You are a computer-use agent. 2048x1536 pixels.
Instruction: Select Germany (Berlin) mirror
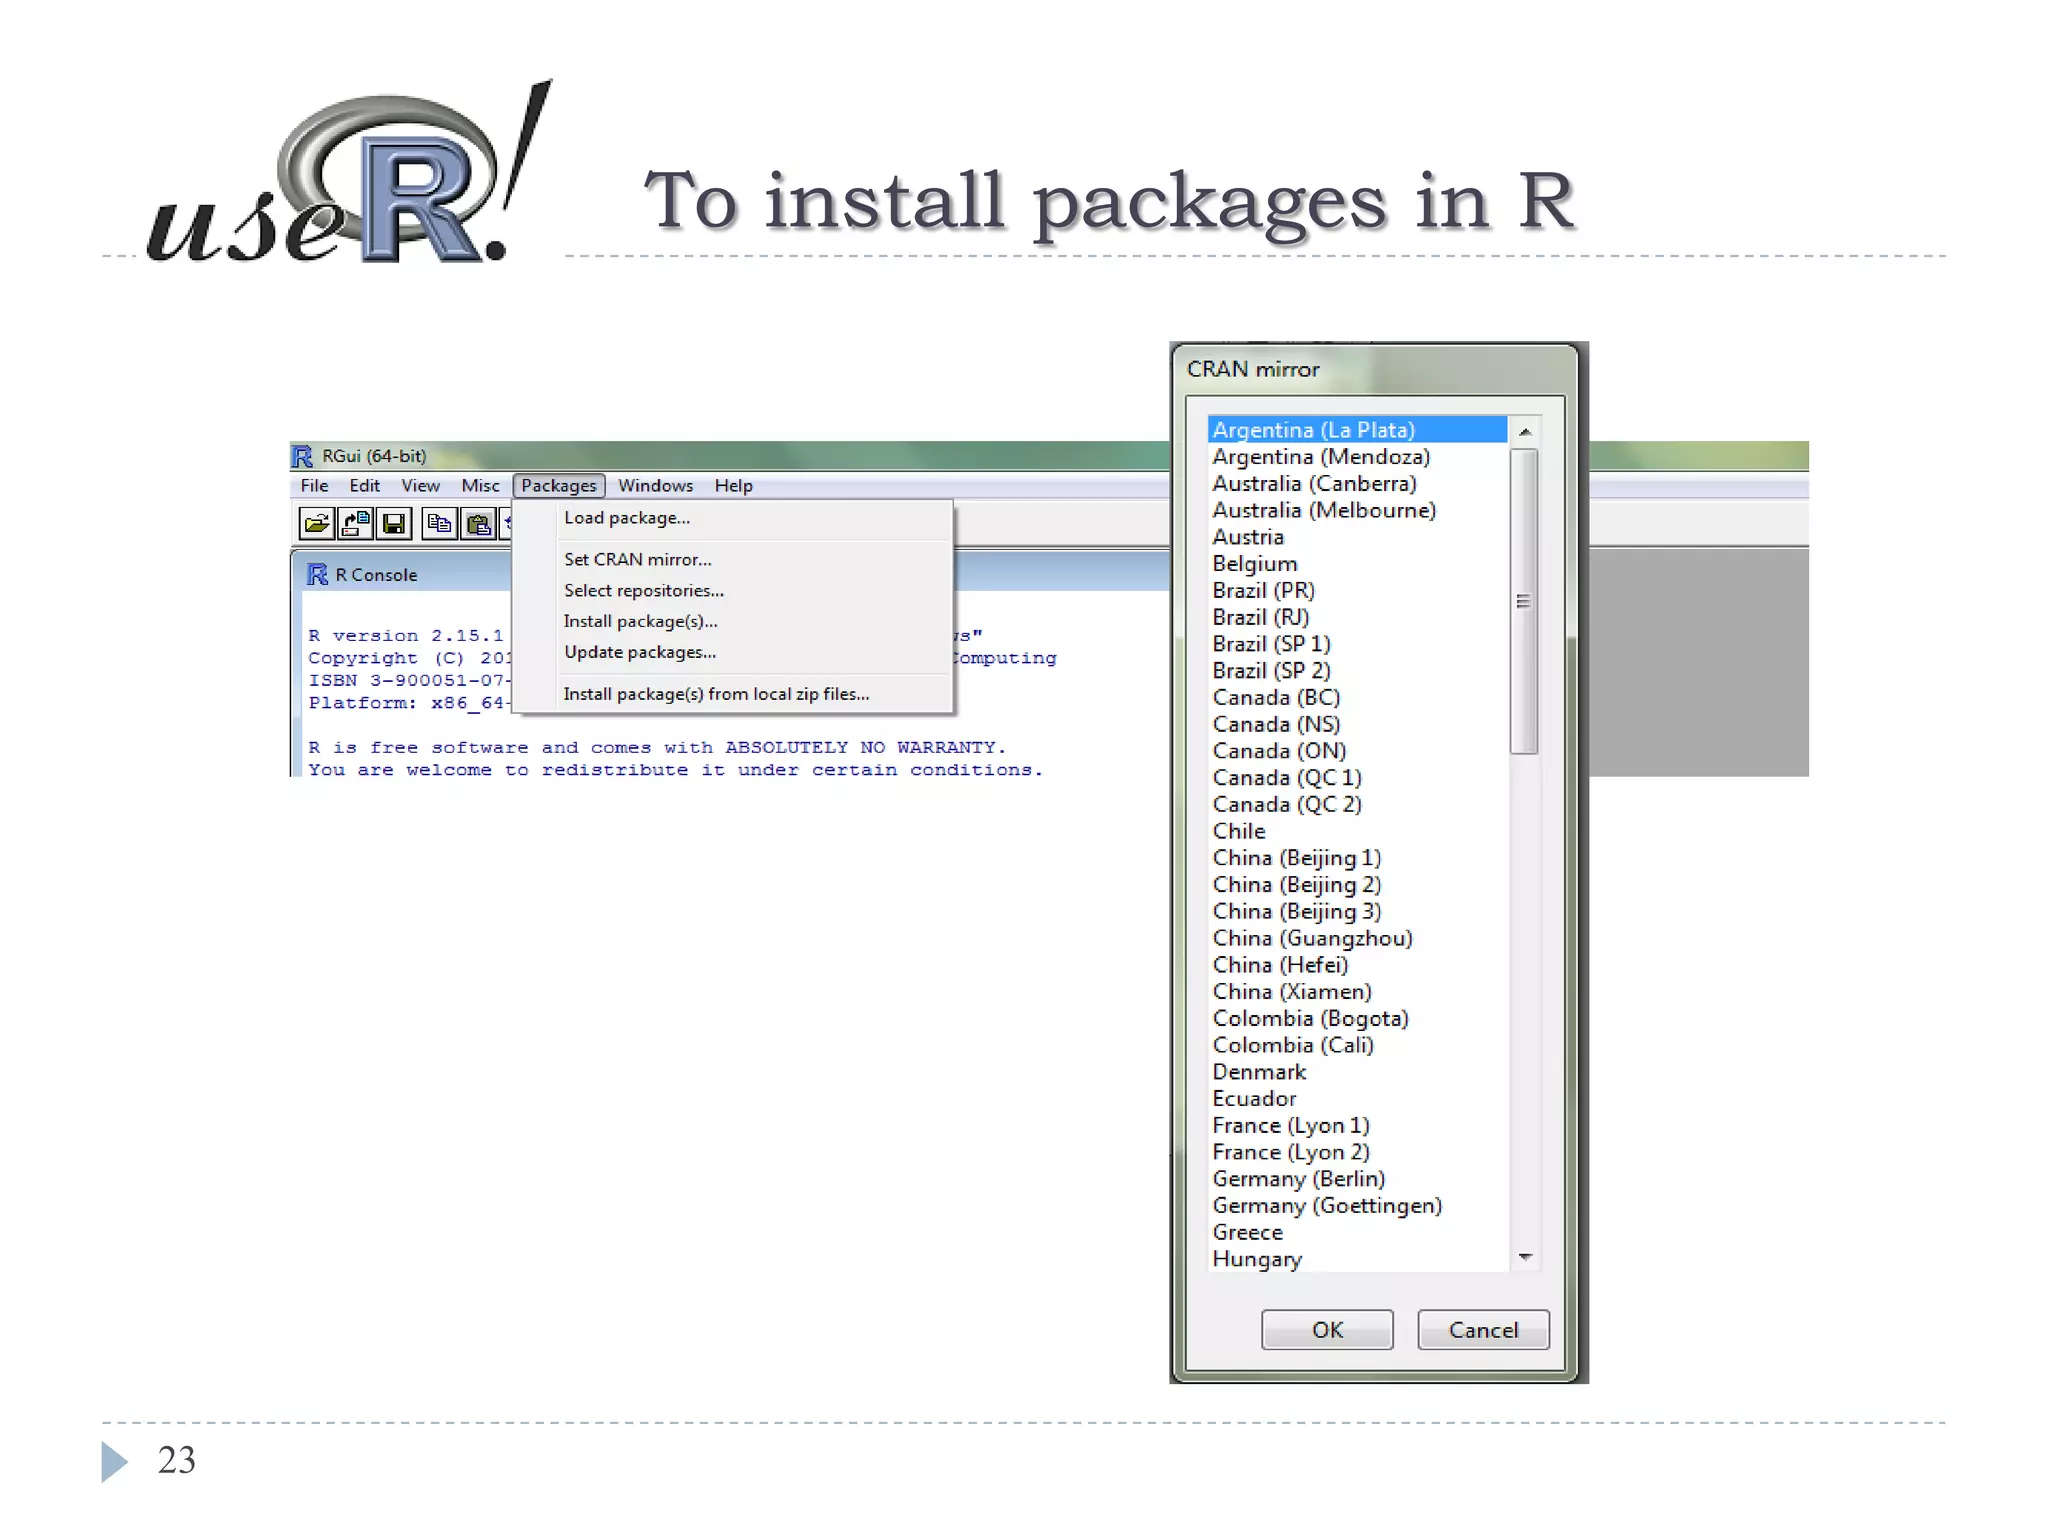point(1357,1179)
